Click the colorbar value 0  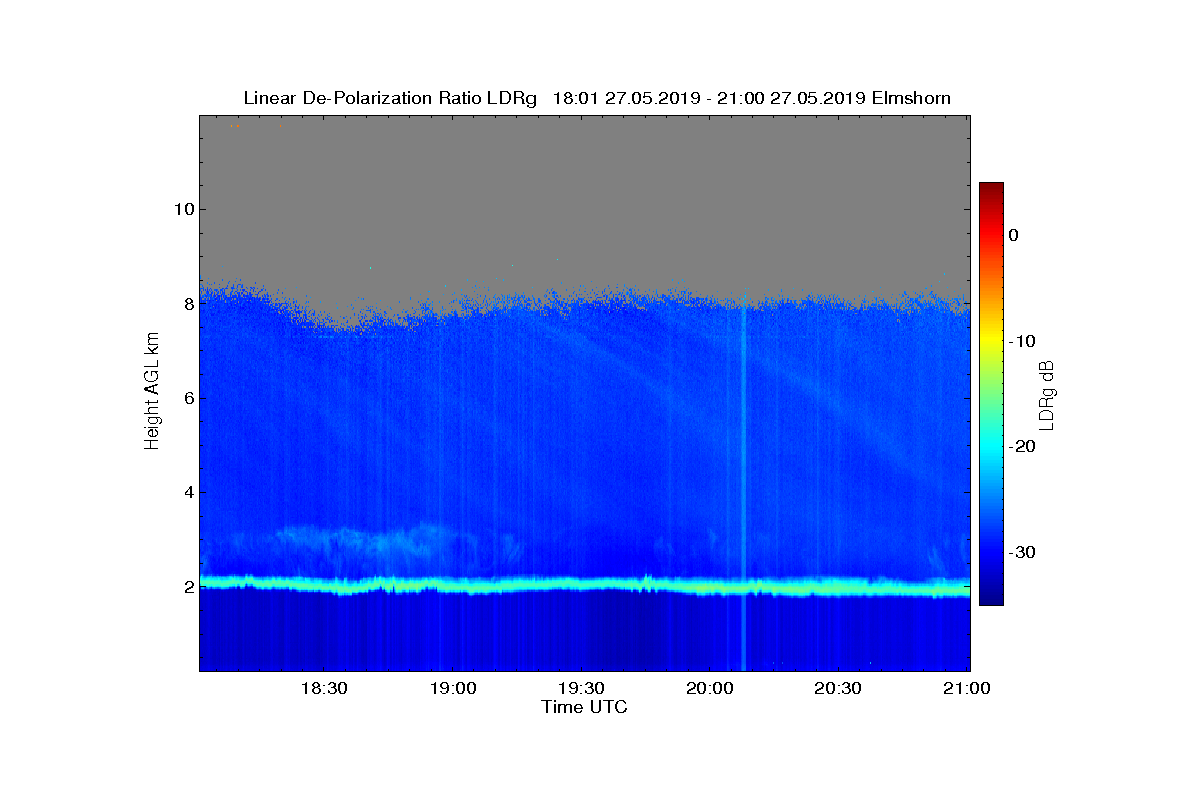1013,235
